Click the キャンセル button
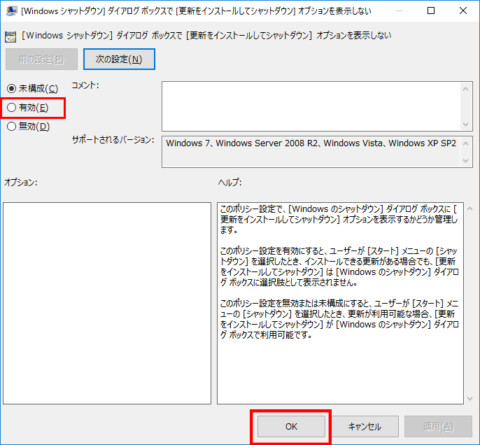 point(365,426)
